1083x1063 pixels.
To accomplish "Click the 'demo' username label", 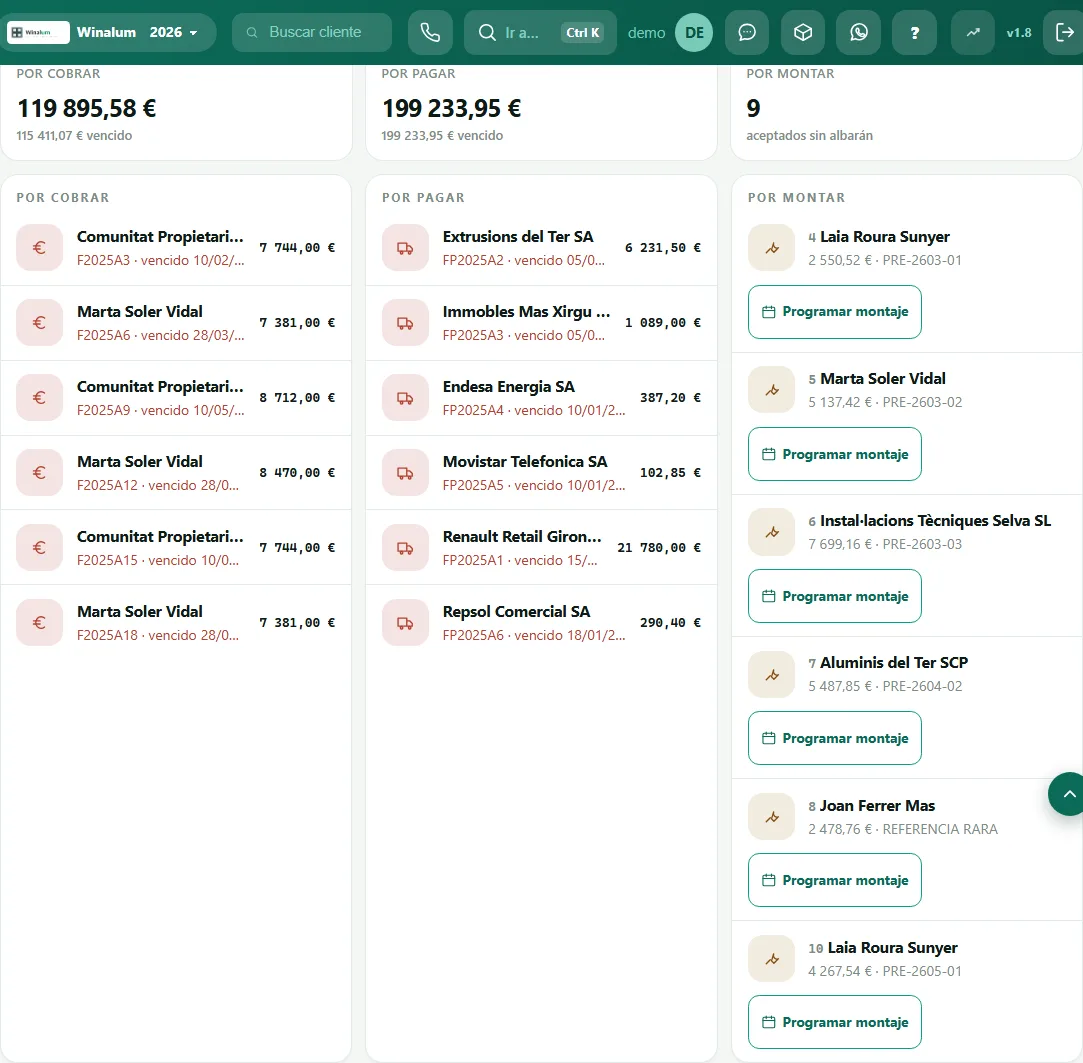I will coord(646,32).
